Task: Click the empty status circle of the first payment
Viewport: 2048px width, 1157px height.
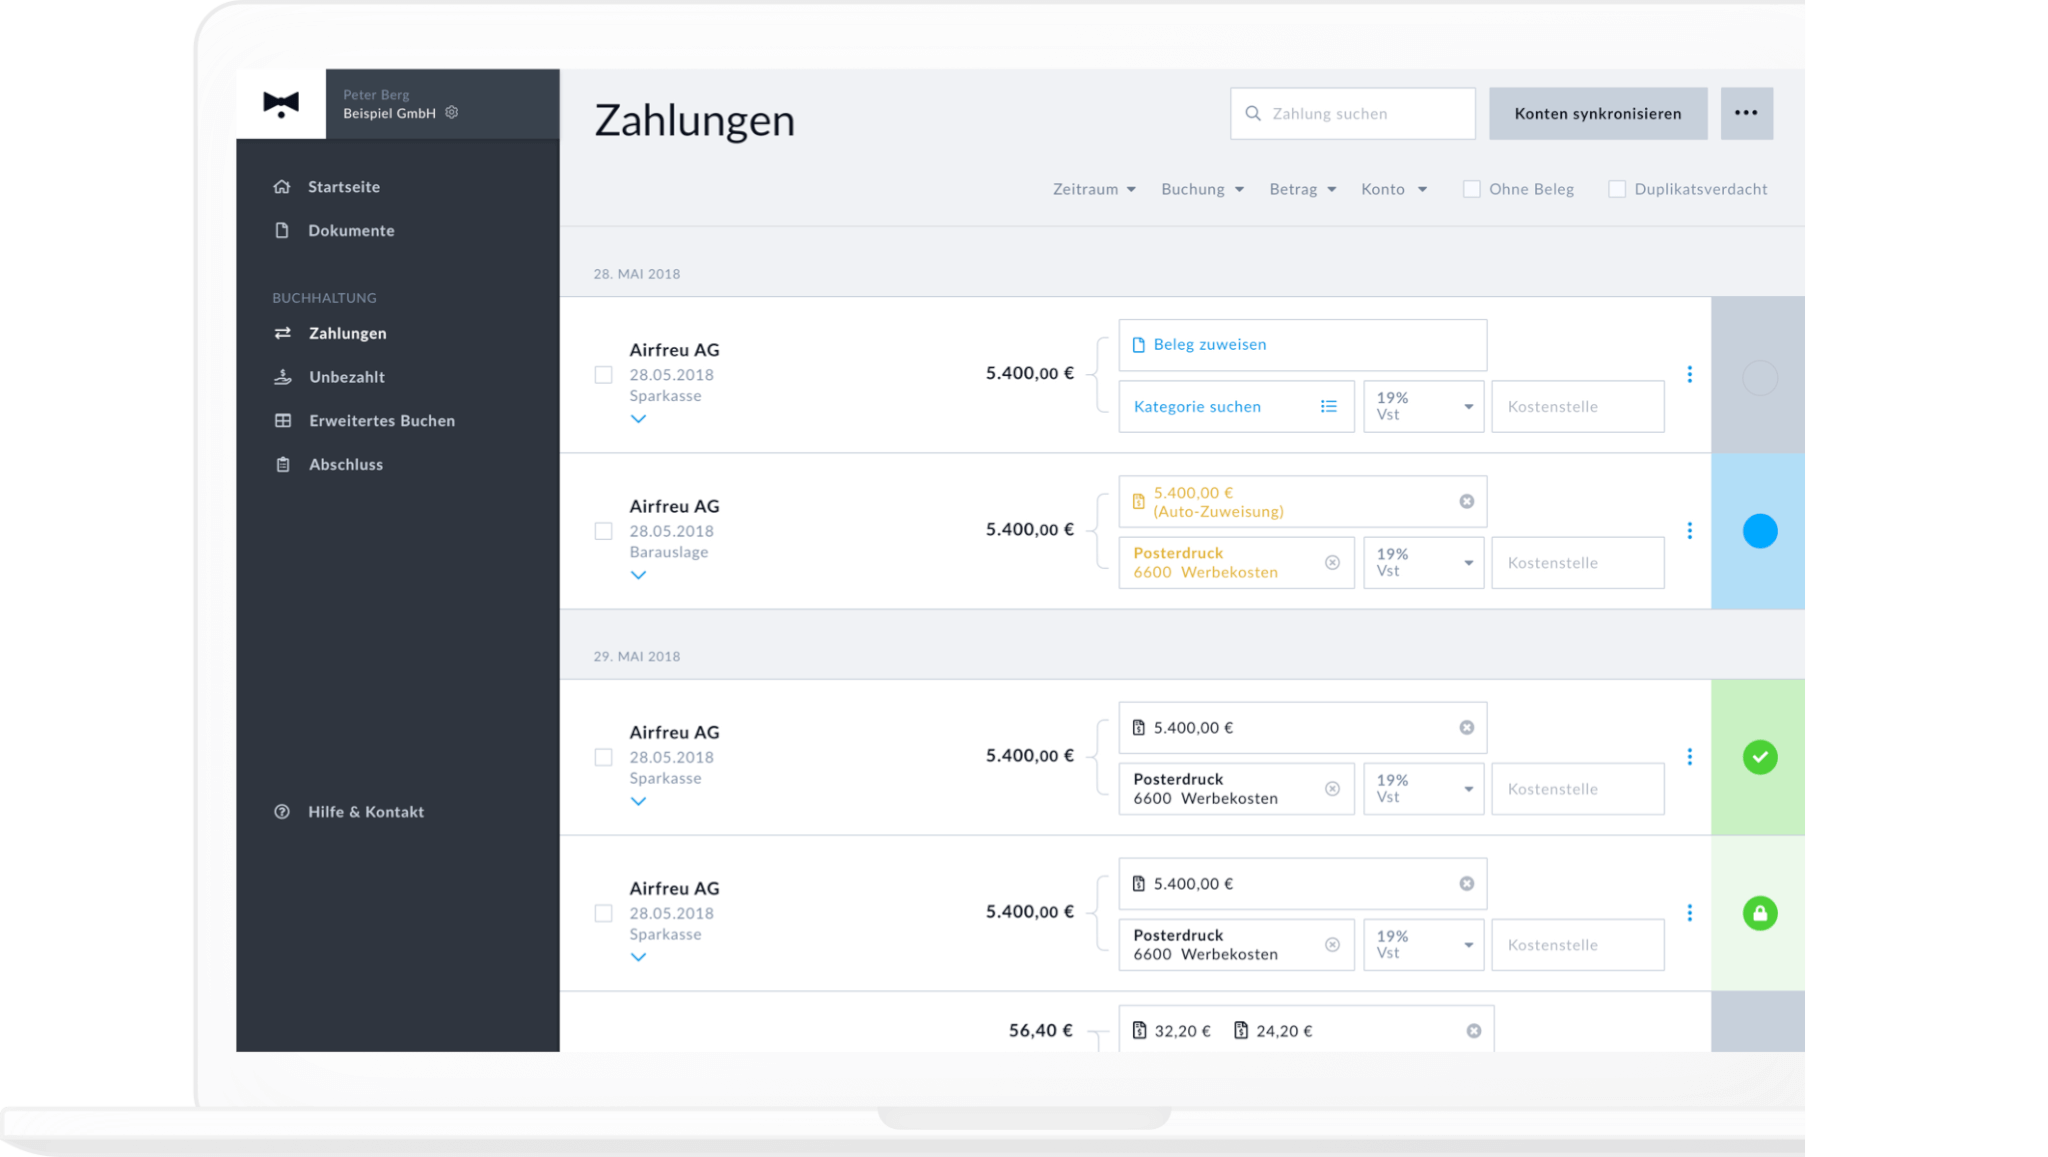Action: click(1759, 378)
